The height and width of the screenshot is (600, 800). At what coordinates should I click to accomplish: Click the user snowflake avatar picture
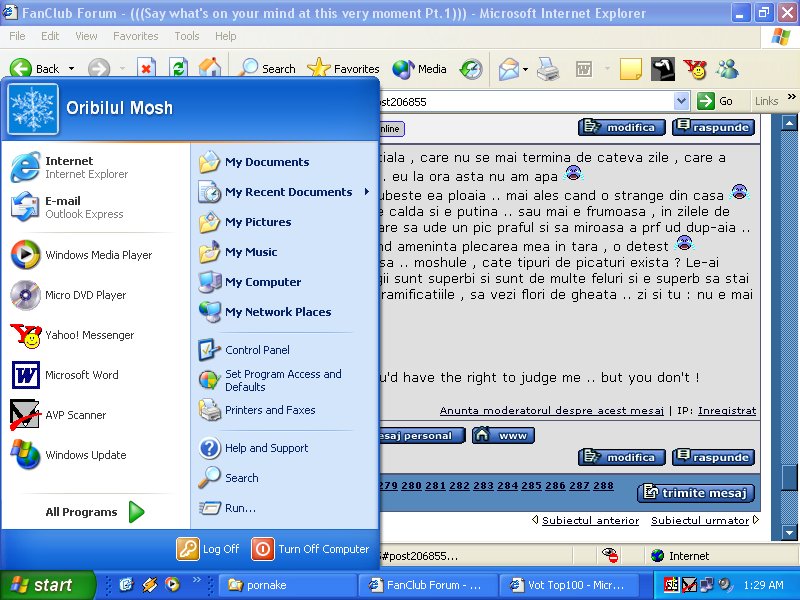(x=33, y=109)
